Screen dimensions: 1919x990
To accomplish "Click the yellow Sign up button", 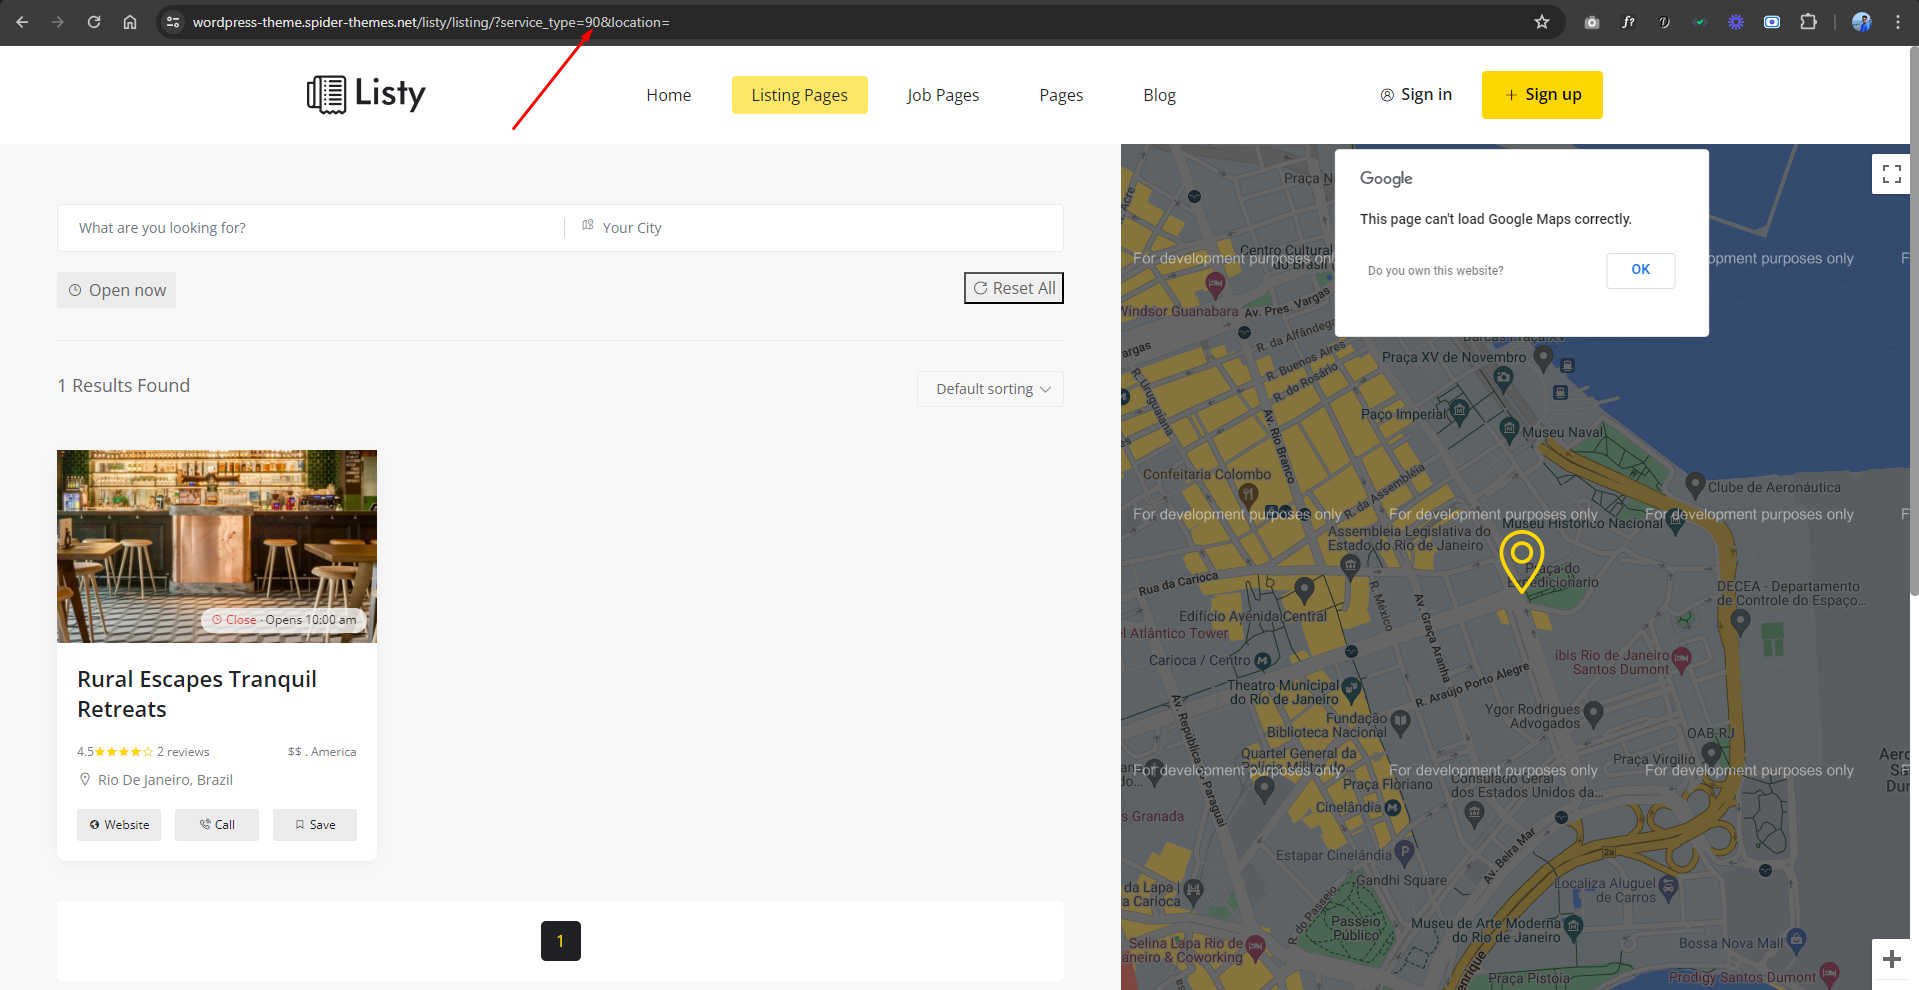I will click(x=1542, y=95).
